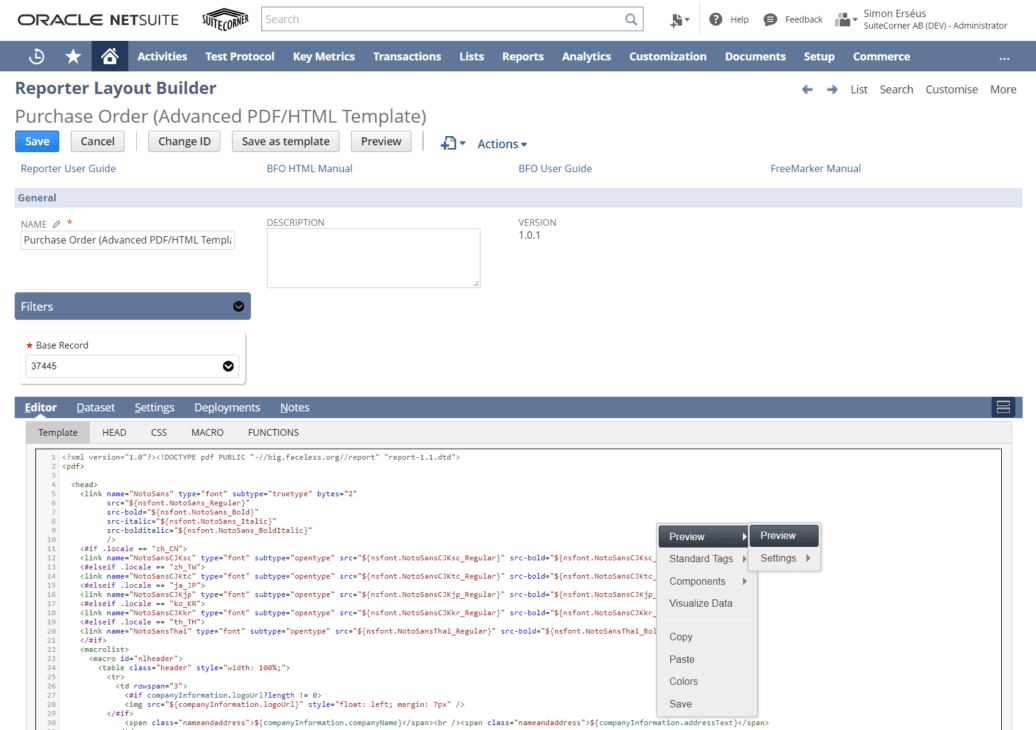Switch to the Dataset tab

[95, 407]
